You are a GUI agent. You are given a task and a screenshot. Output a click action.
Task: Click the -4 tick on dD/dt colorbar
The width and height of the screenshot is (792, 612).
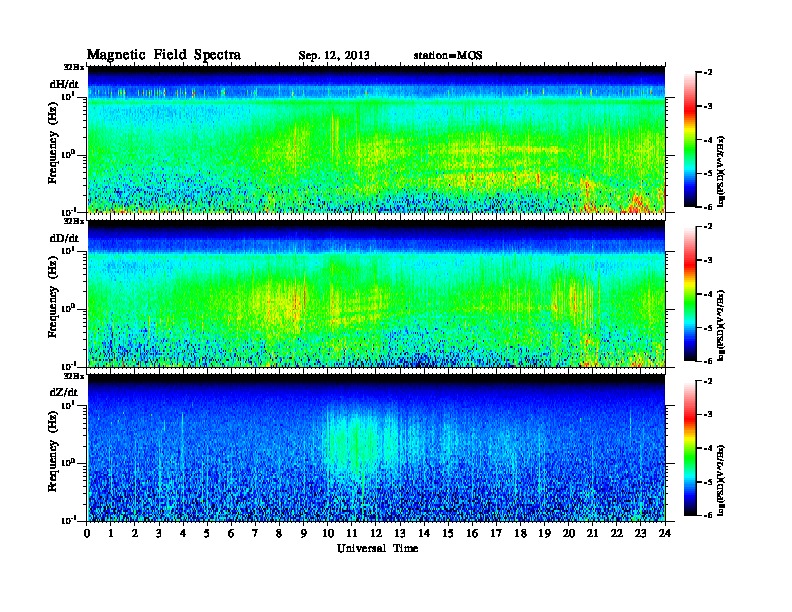tap(708, 294)
